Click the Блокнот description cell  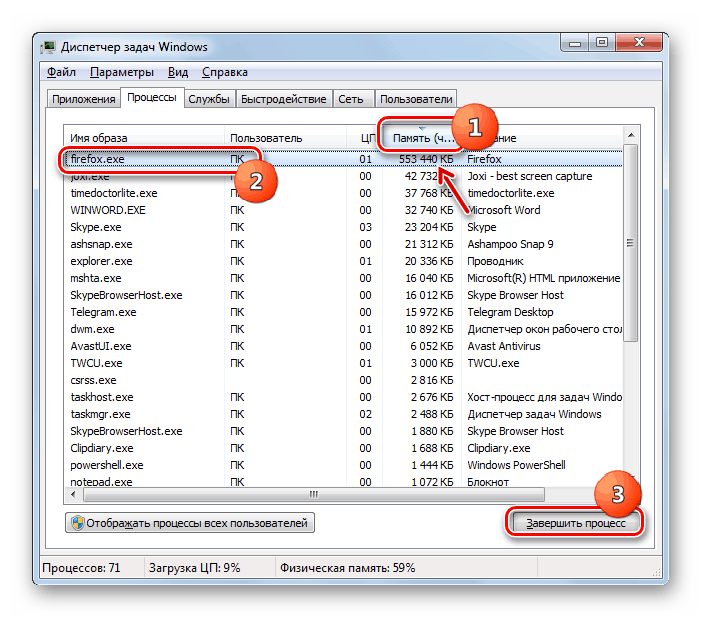pyautogui.click(x=488, y=482)
